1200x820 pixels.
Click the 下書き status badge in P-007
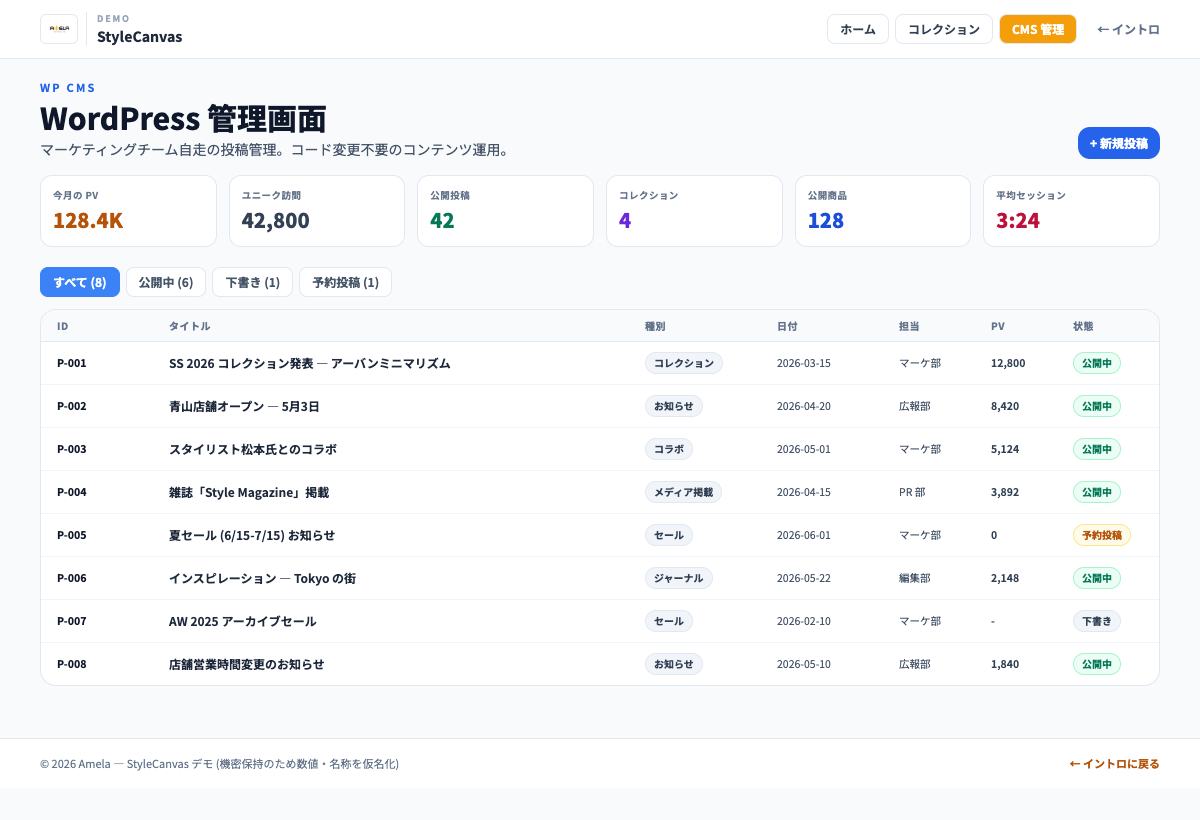pos(1097,621)
